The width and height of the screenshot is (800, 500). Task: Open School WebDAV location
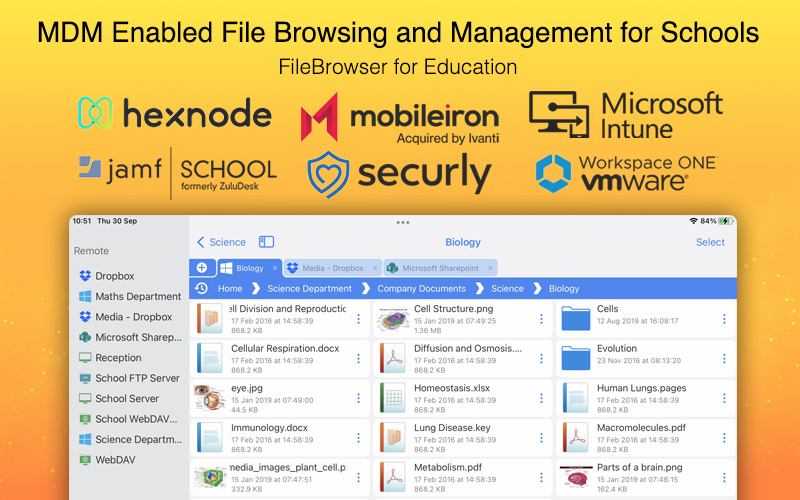128,419
